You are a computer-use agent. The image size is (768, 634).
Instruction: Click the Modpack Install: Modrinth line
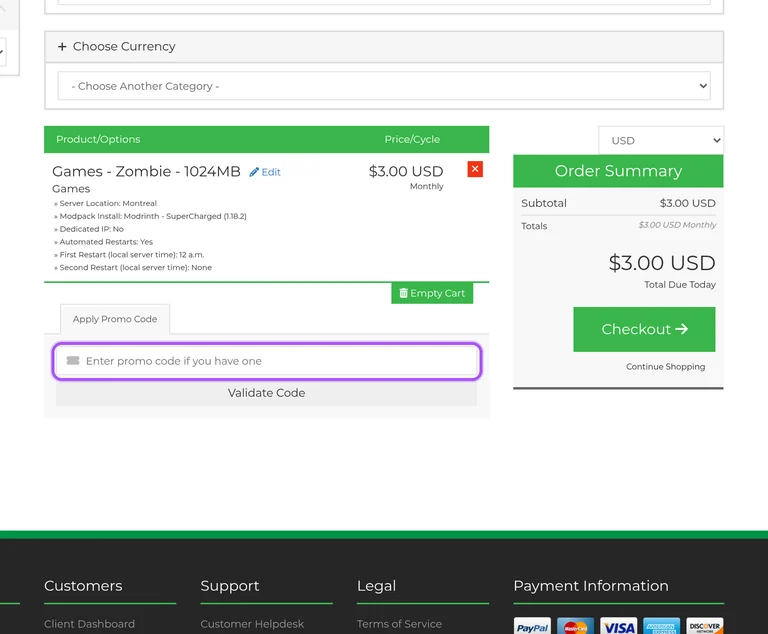click(150, 216)
